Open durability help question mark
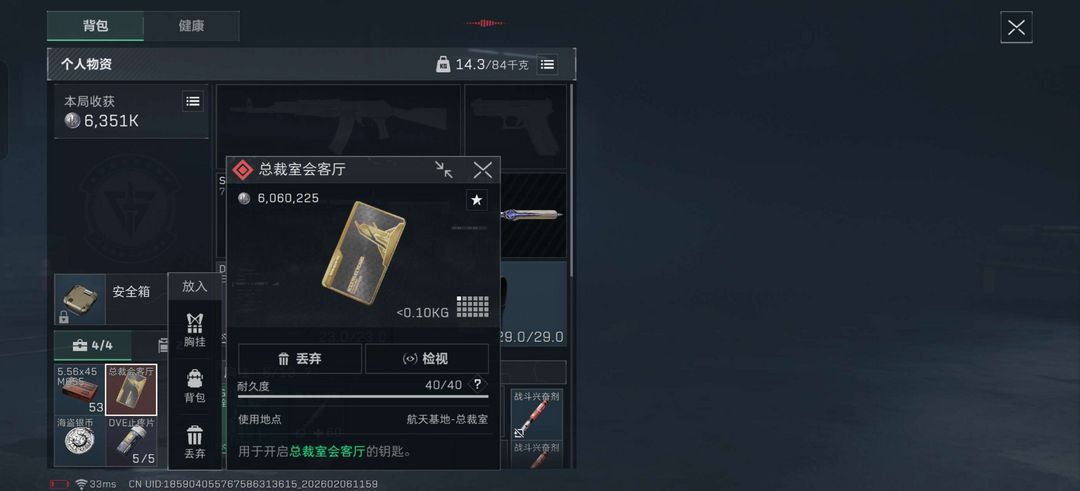This screenshot has height=491, width=1080. tap(476, 384)
